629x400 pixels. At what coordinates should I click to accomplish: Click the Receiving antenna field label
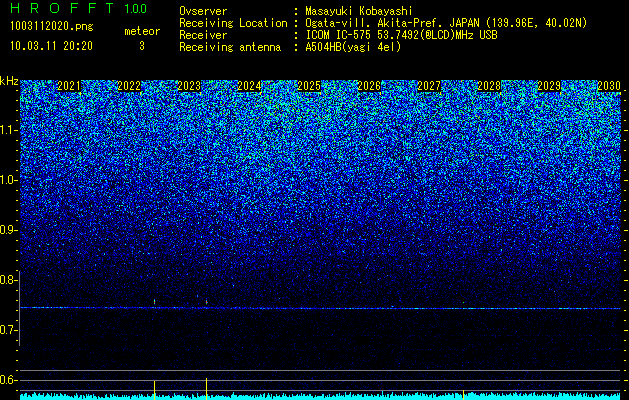230,47
